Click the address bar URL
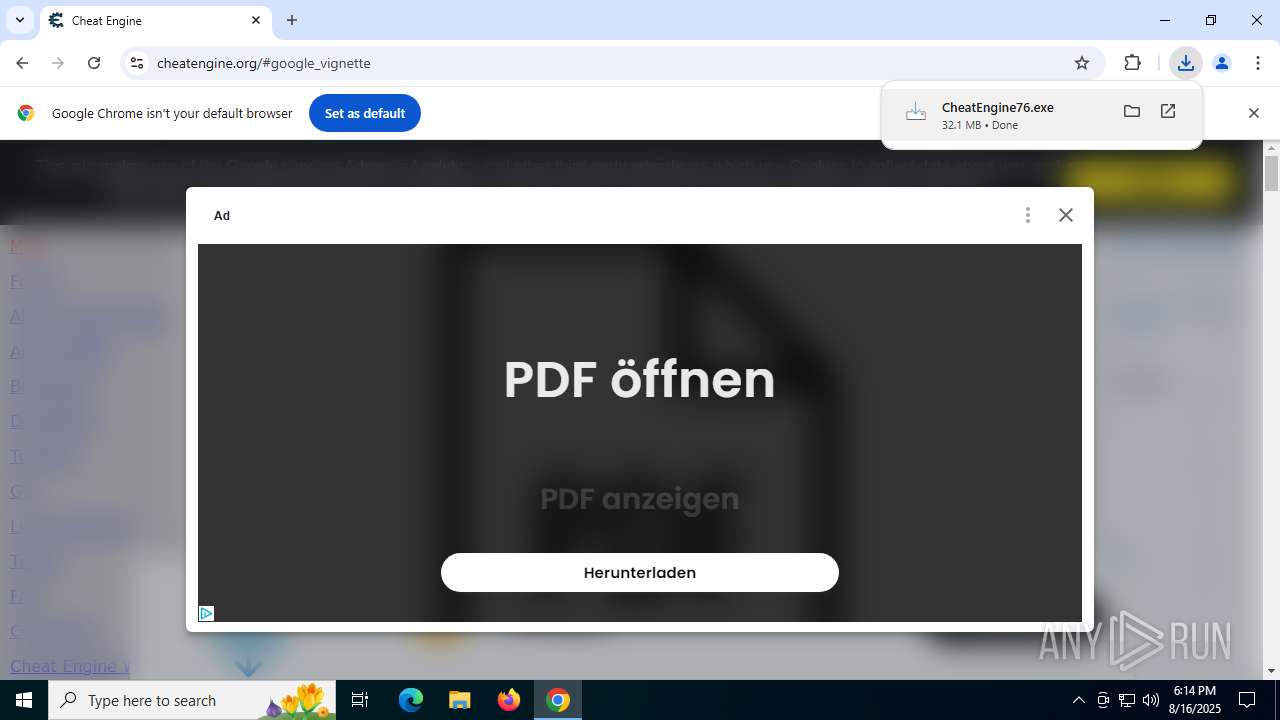The height and width of the screenshot is (720, 1280). pos(264,63)
